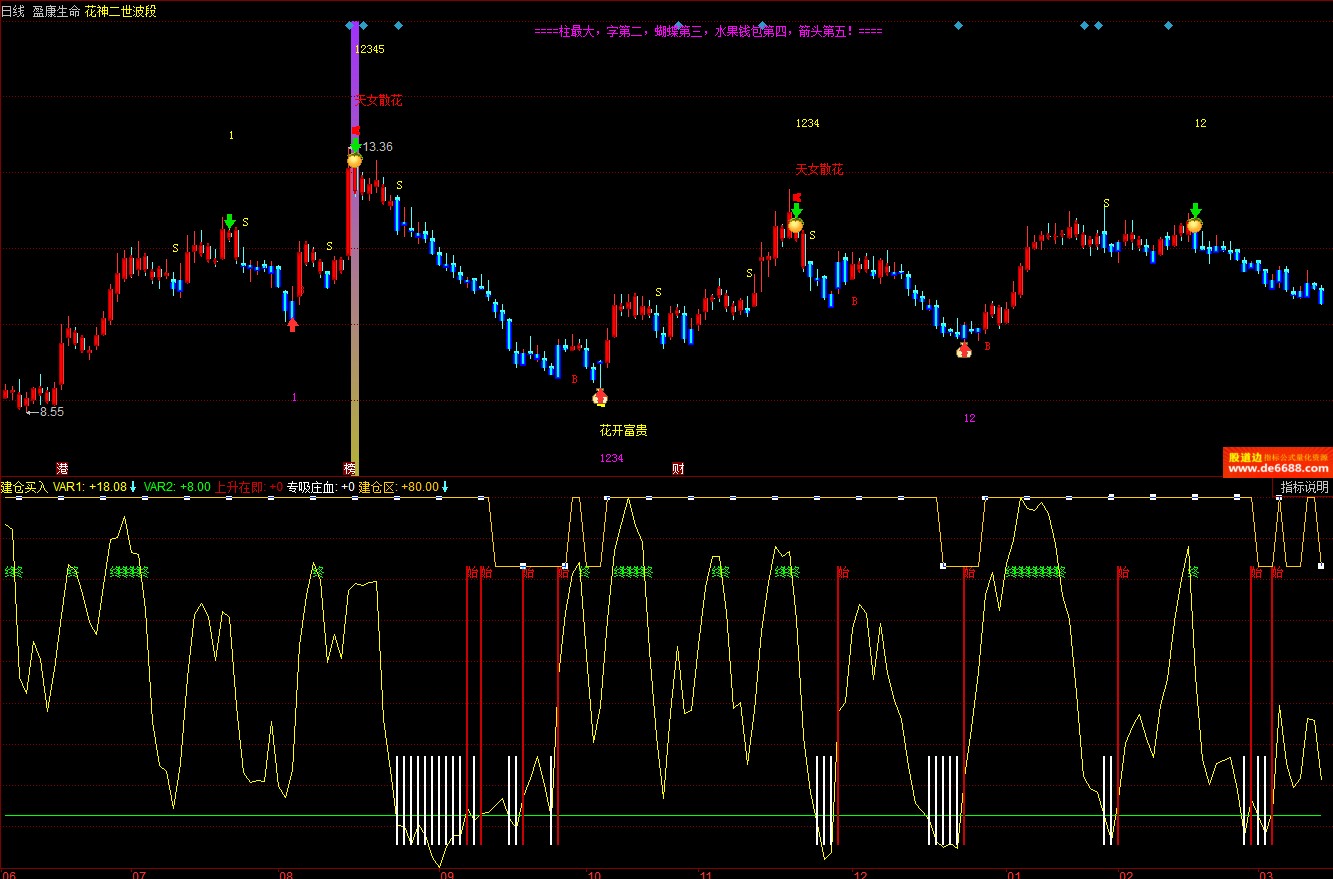Open the www.de6688.com watermark link
This screenshot has width=1333, height=879.
pyautogui.click(x=1277, y=468)
